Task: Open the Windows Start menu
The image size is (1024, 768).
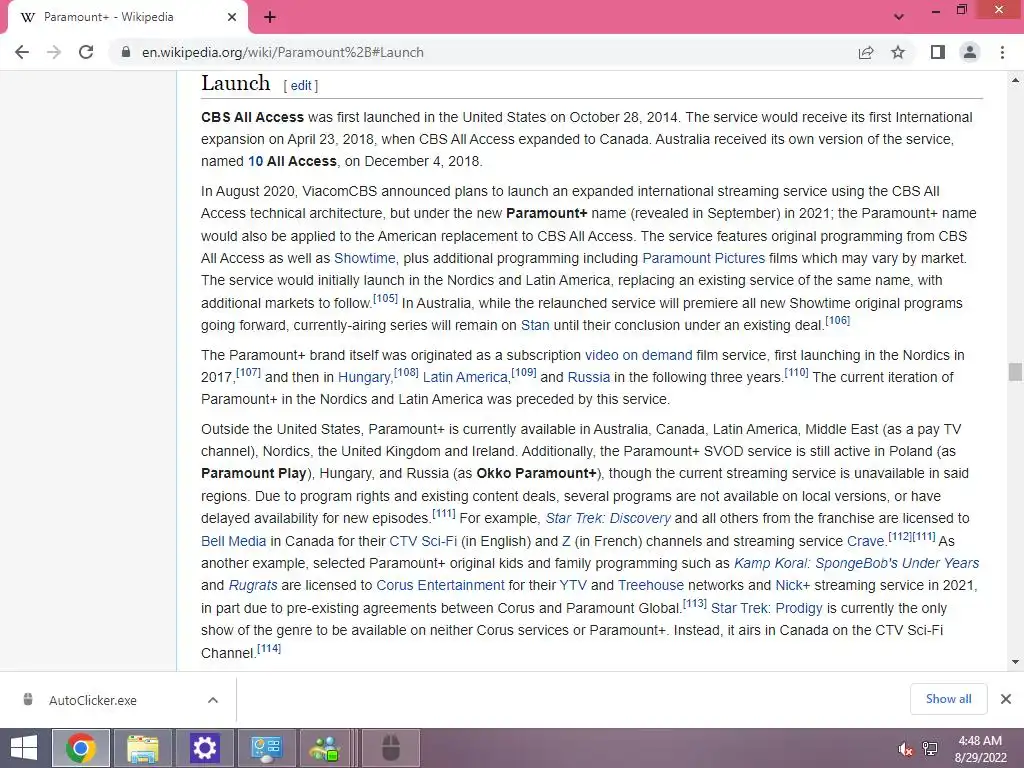Action: coord(24,748)
